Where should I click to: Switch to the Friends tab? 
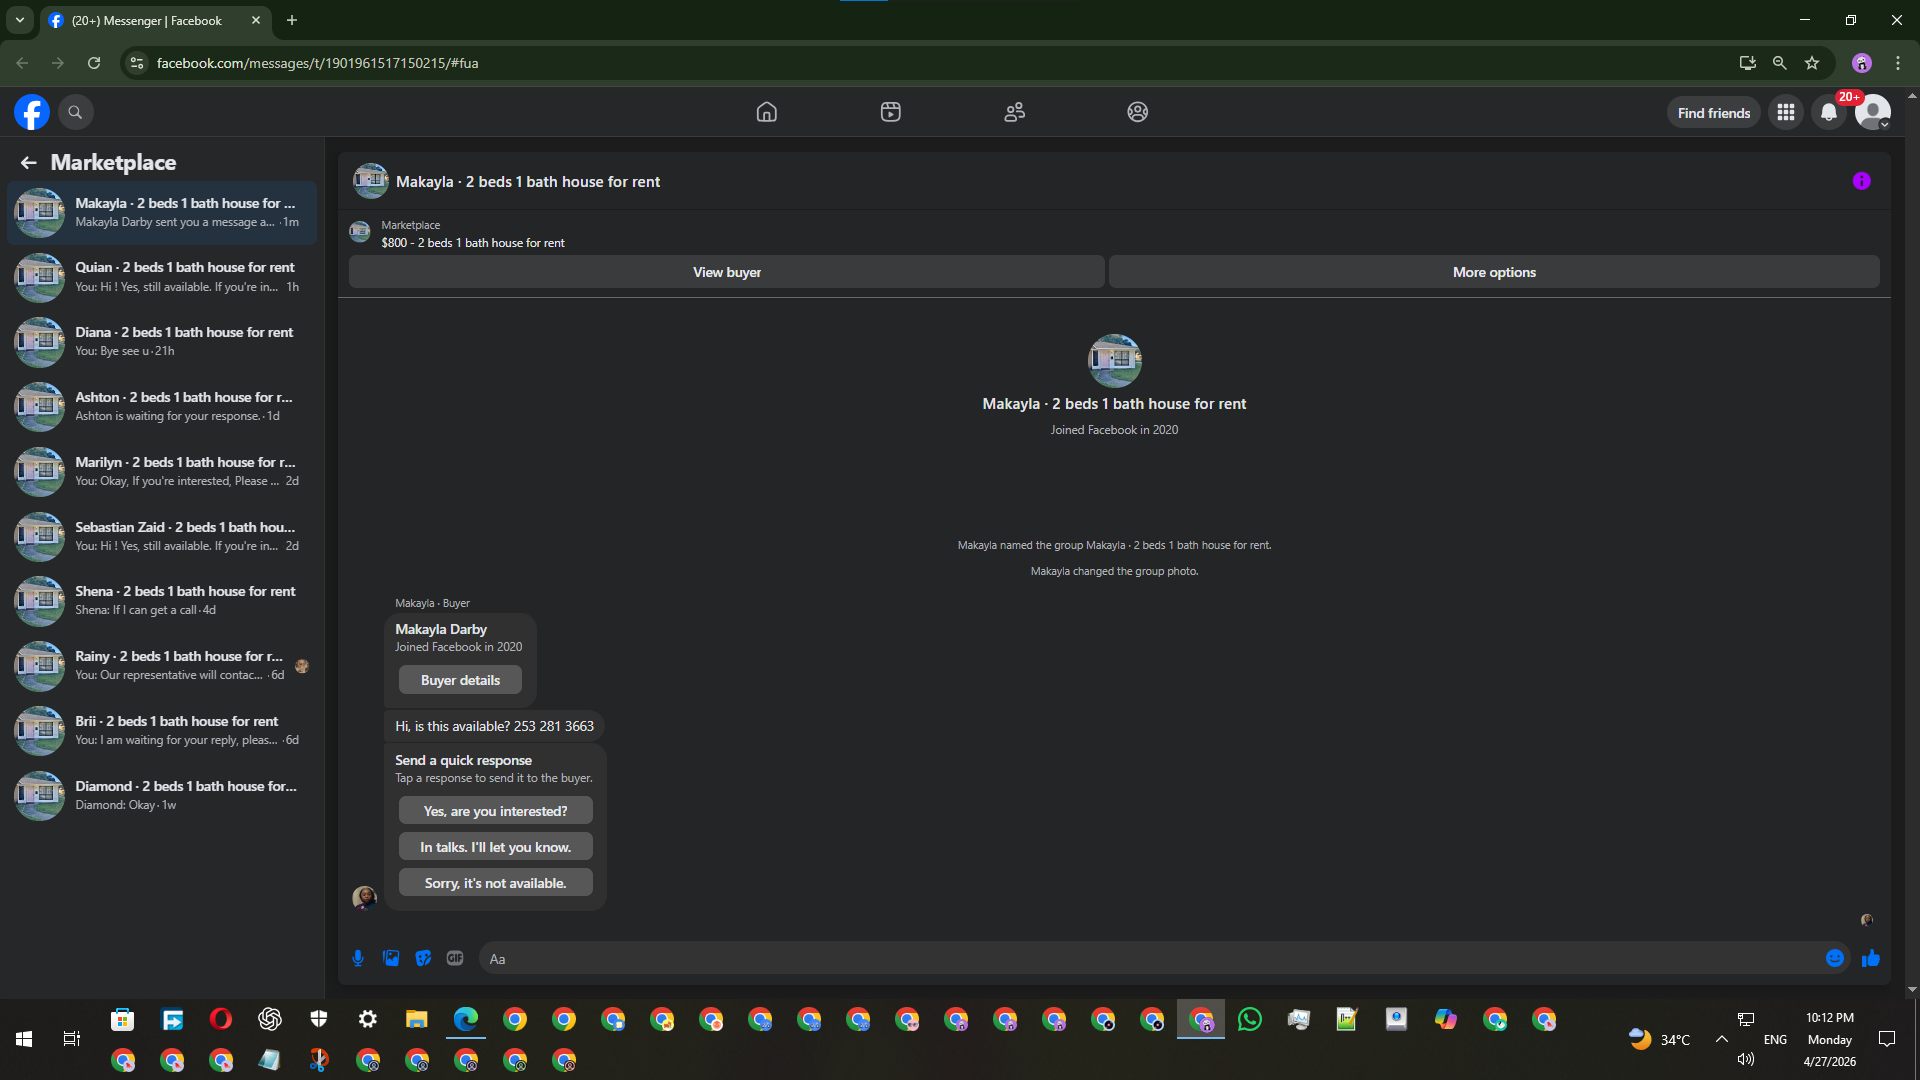coord(1014,112)
